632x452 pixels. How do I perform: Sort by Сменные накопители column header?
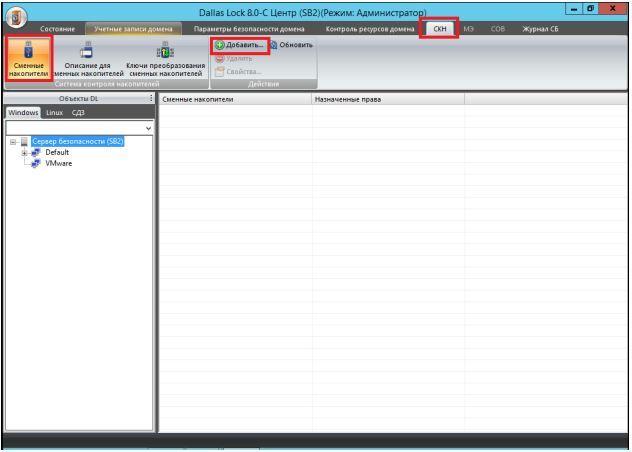pos(235,99)
